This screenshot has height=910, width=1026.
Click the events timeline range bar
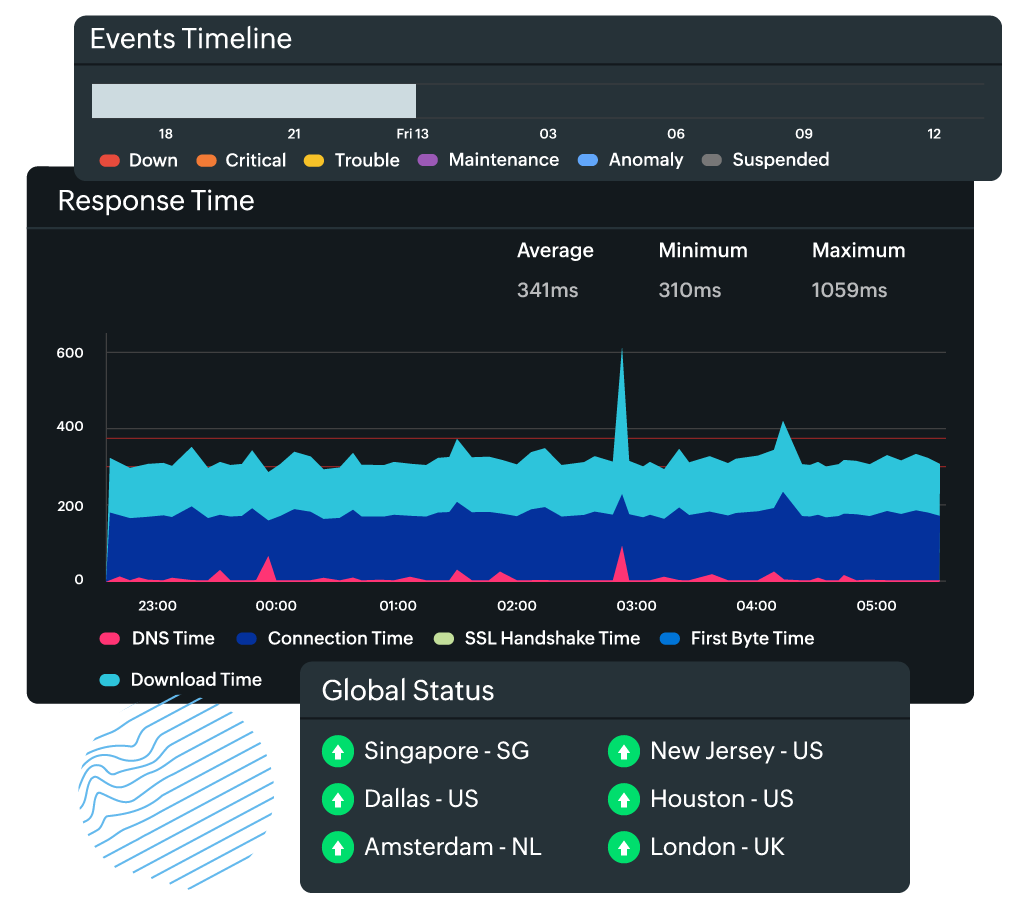click(253, 100)
